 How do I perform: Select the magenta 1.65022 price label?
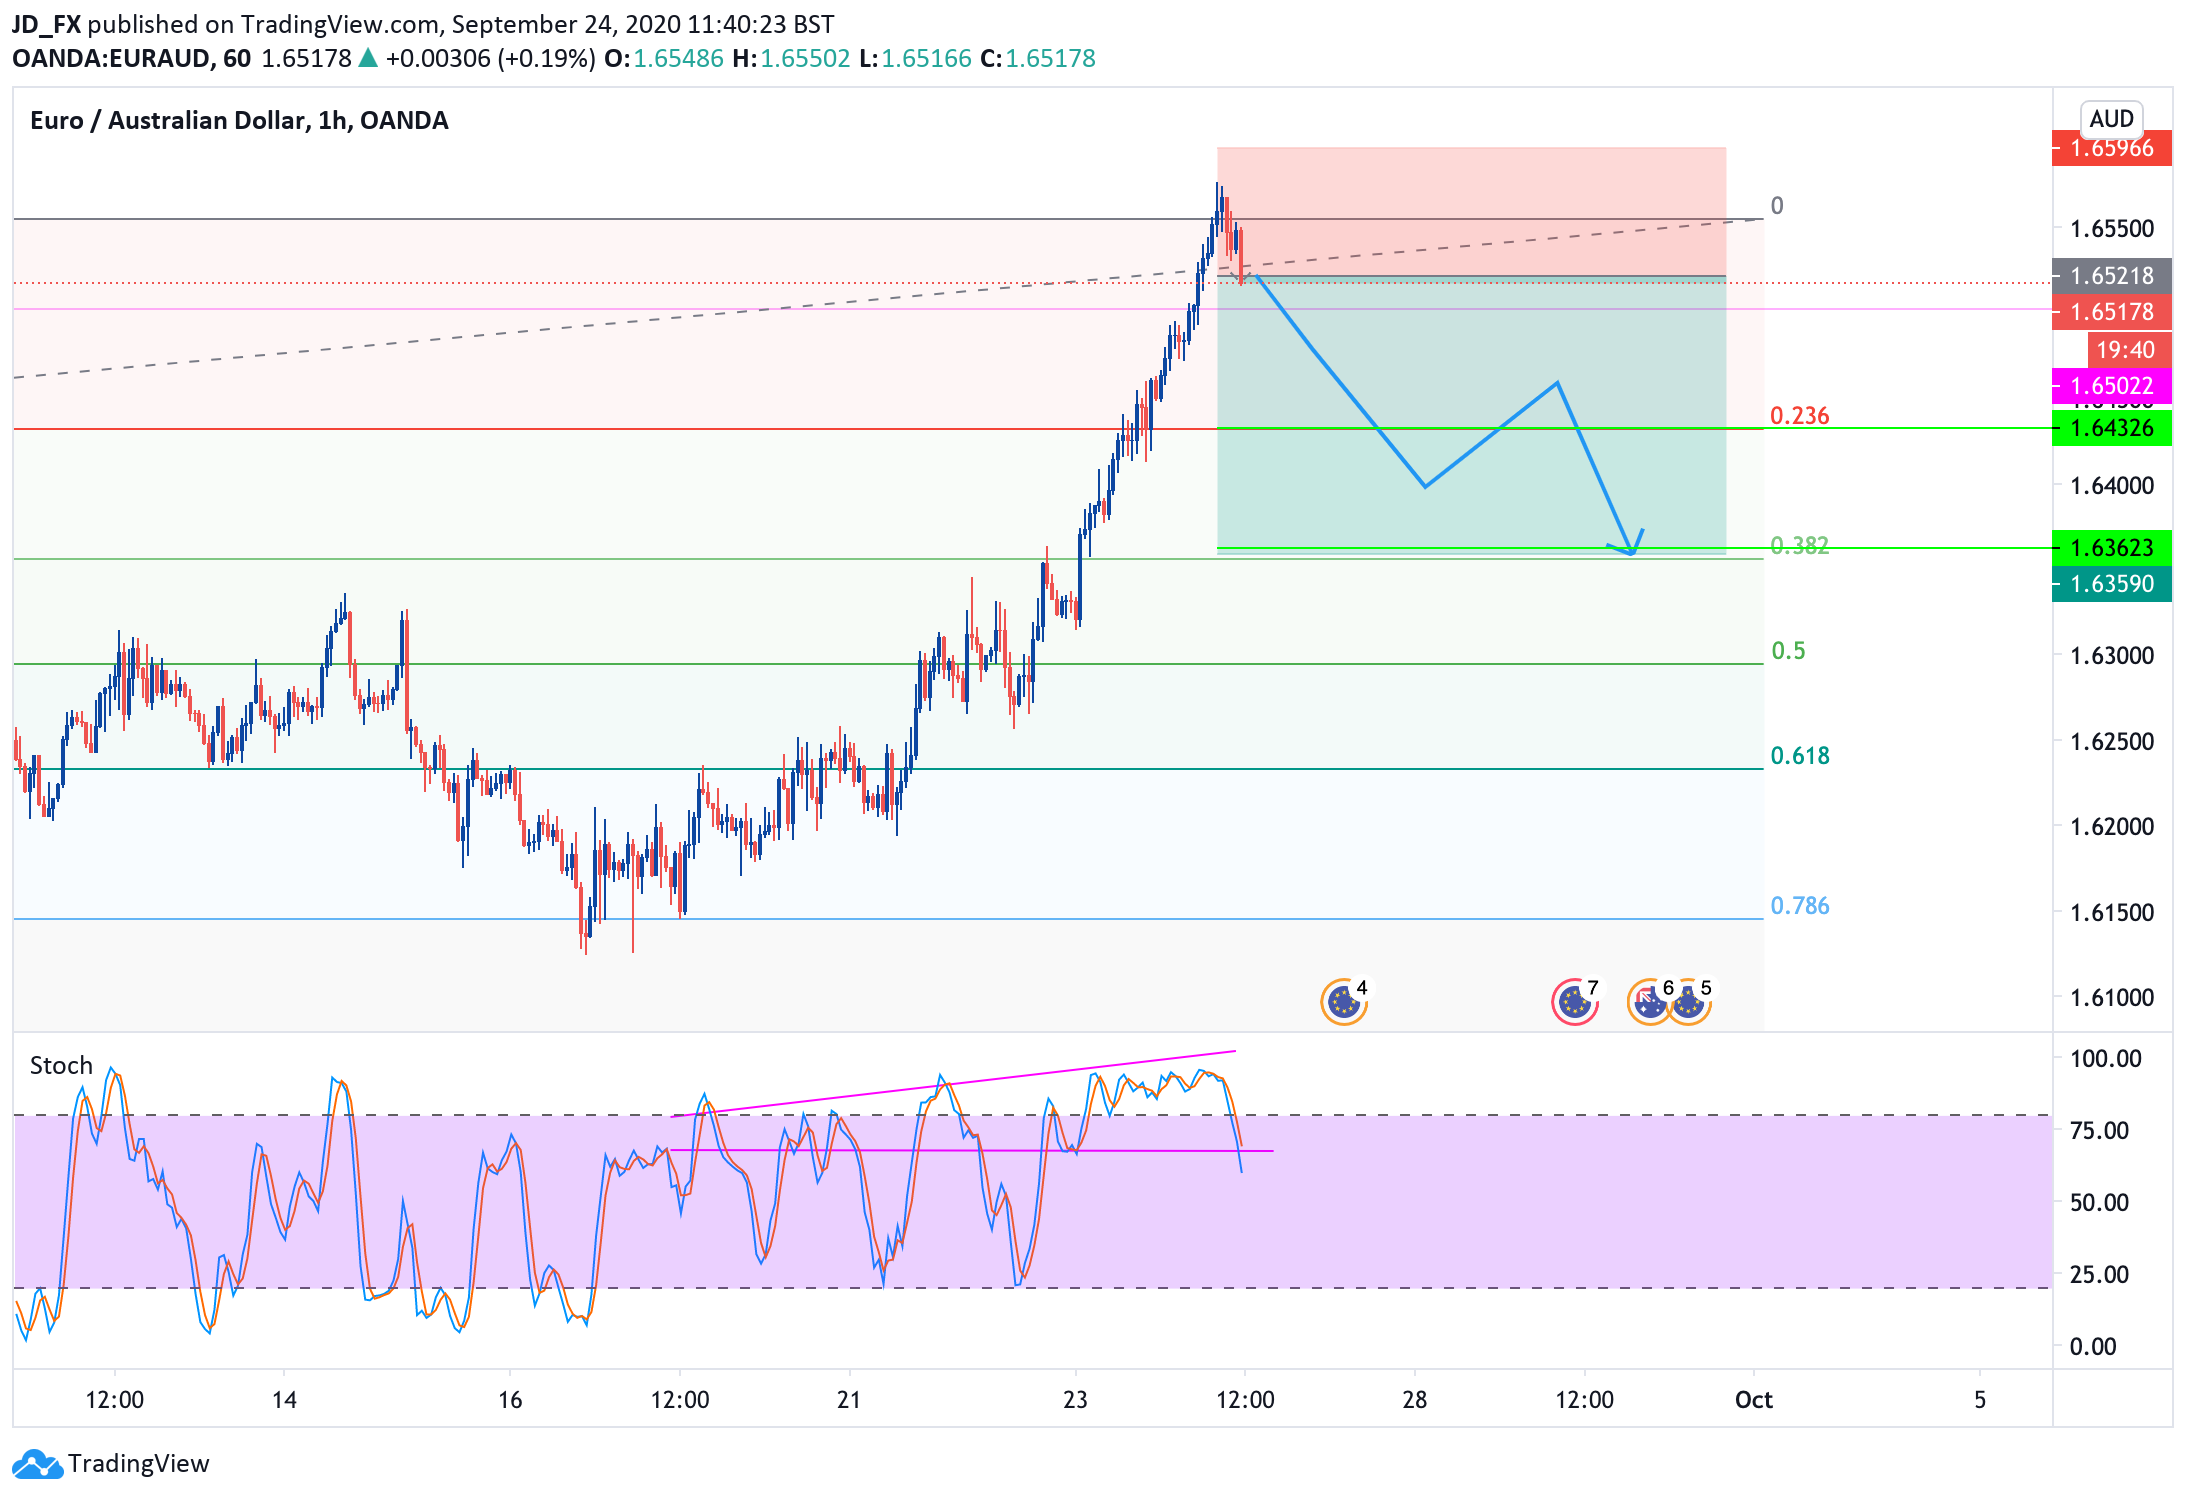point(2111,386)
